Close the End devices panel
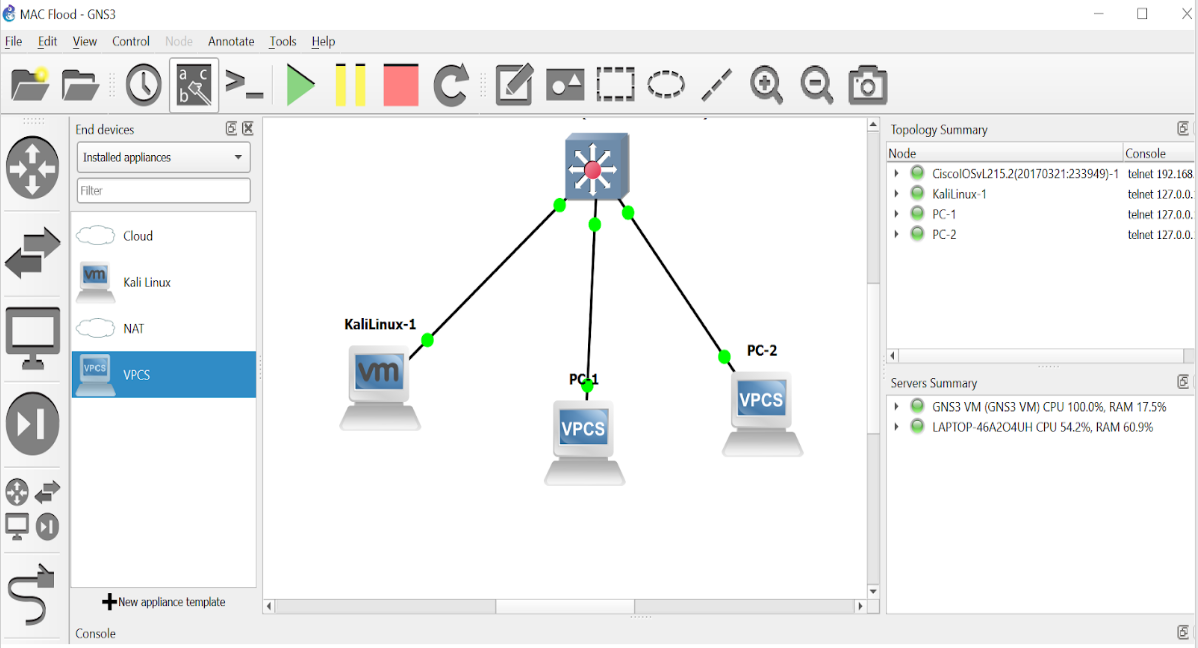This screenshot has width=1198, height=648. (248, 128)
